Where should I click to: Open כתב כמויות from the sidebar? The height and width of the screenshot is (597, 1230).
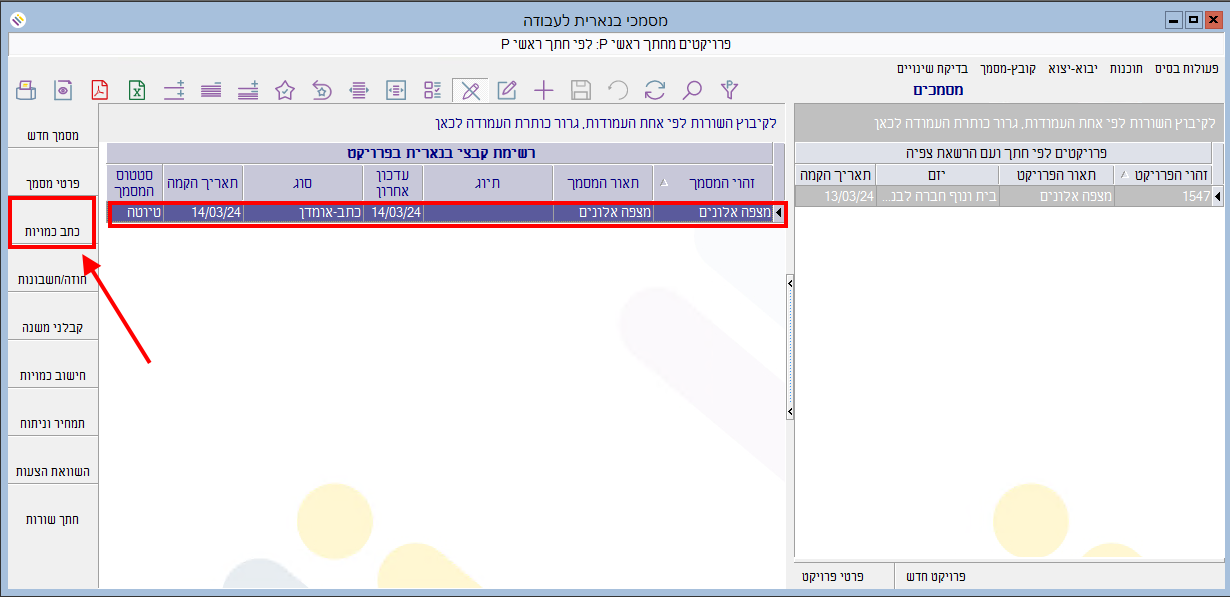(51, 231)
